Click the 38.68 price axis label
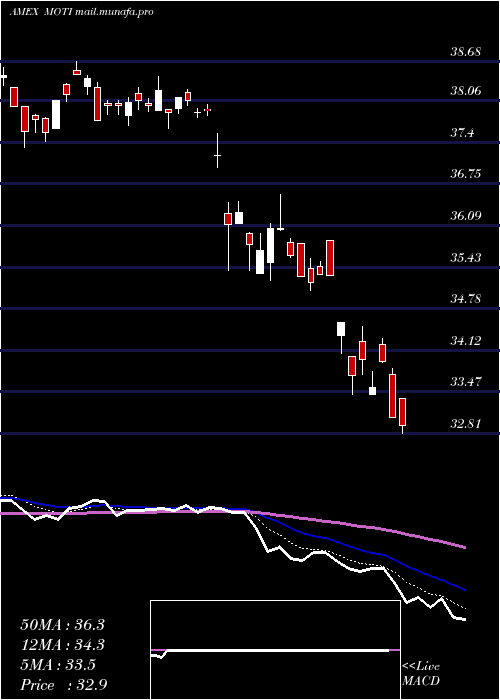Image resolution: width=500 pixels, height=700 pixels. tap(465, 52)
